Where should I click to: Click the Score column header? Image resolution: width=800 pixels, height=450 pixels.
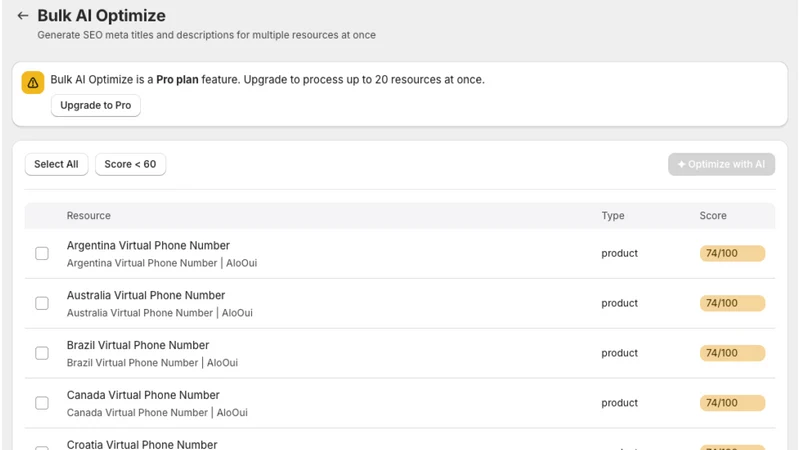[x=713, y=216]
